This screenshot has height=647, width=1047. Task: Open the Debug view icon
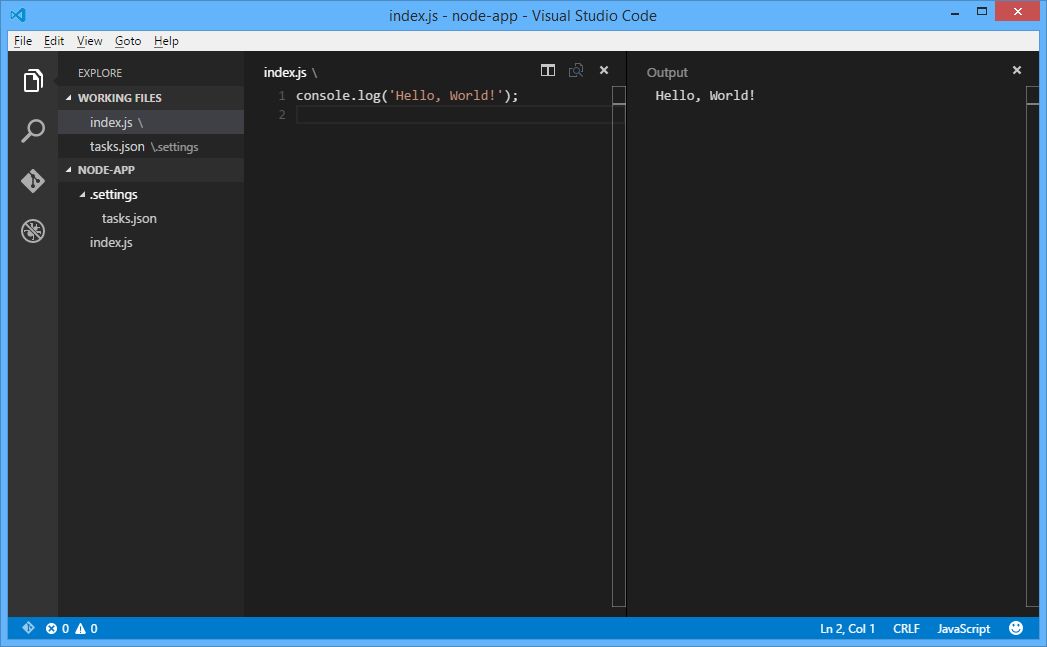pyautogui.click(x=33, y=231)
